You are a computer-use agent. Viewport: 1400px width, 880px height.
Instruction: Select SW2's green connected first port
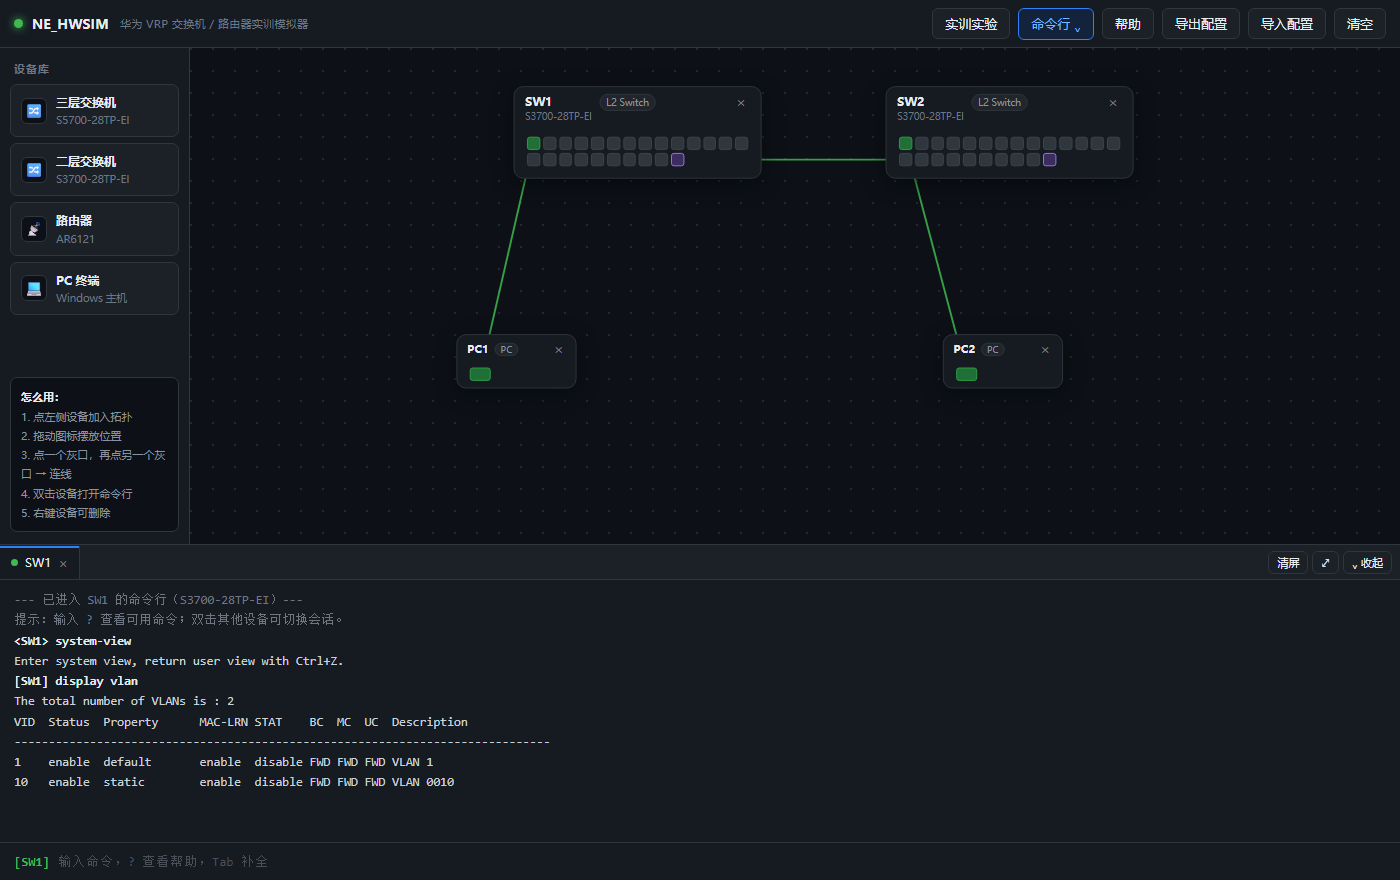click(906, 143)
